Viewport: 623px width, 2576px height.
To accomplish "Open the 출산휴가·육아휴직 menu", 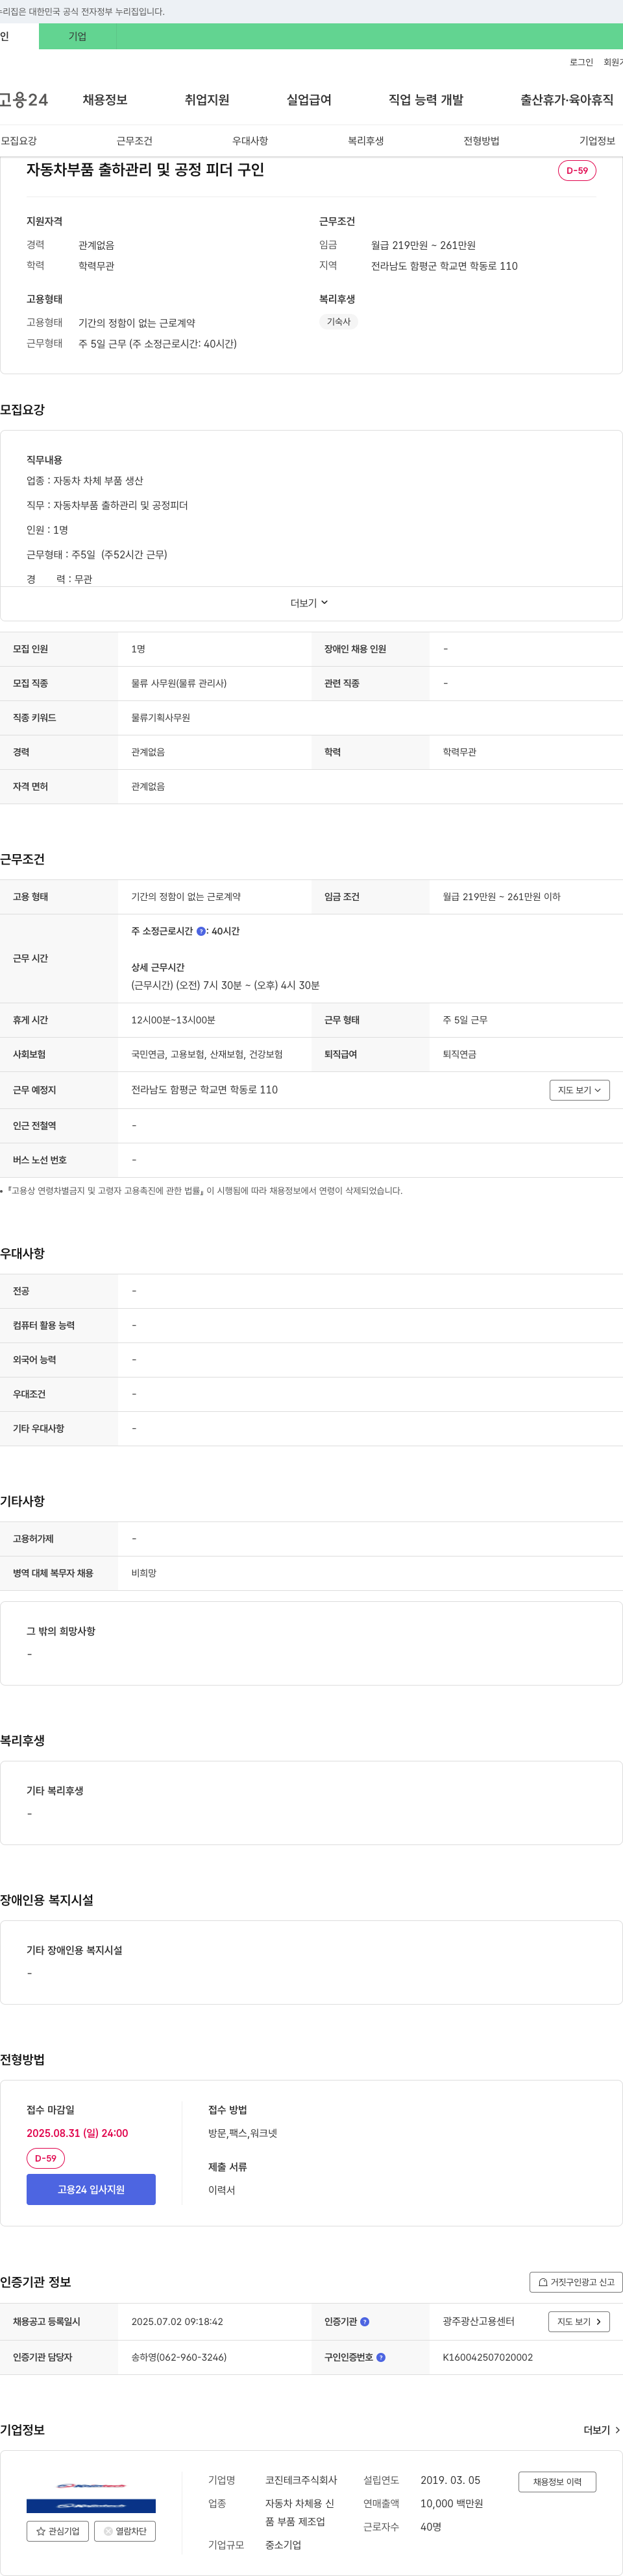I will point(567,100).
